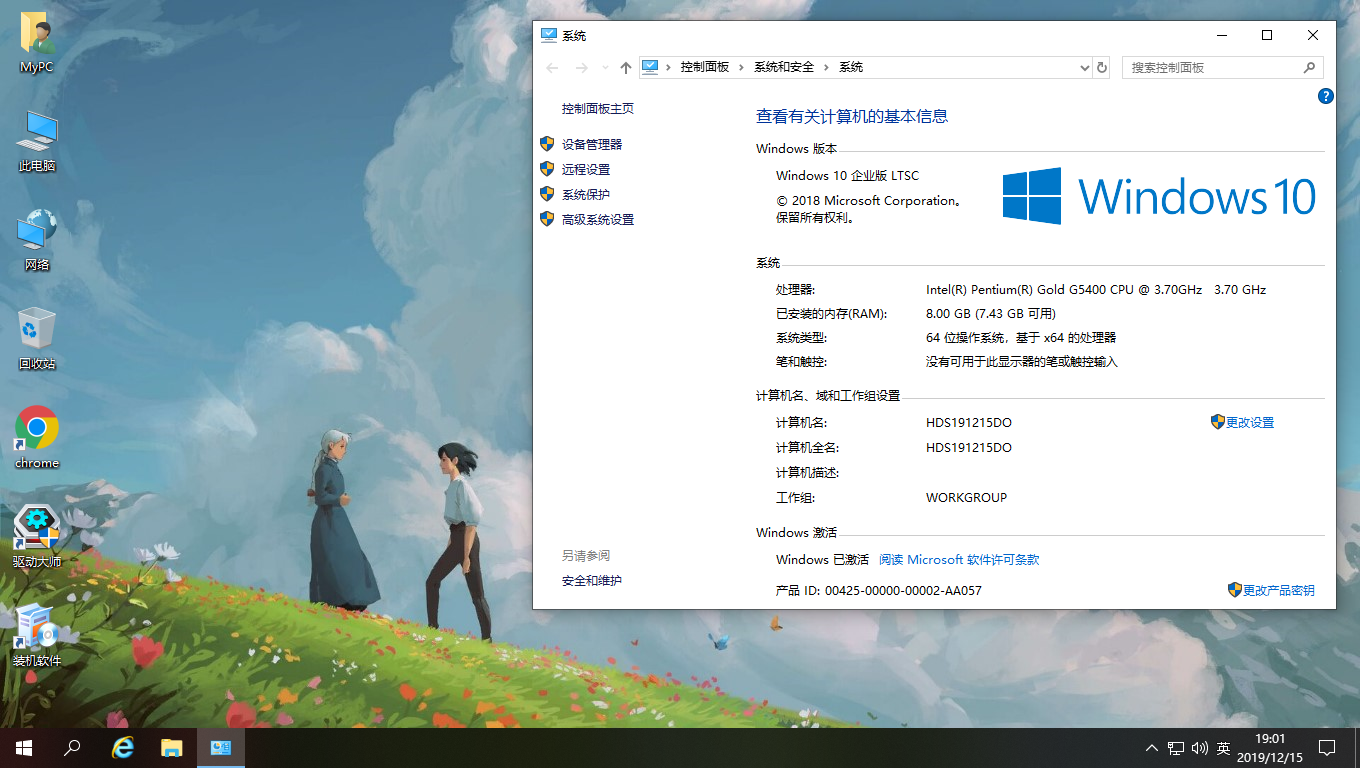This screenshot has height=768, width=1360.
Task: Click the processor value Intel(R) Pentium(R) Gold G5400
Action: (1096, 289)
